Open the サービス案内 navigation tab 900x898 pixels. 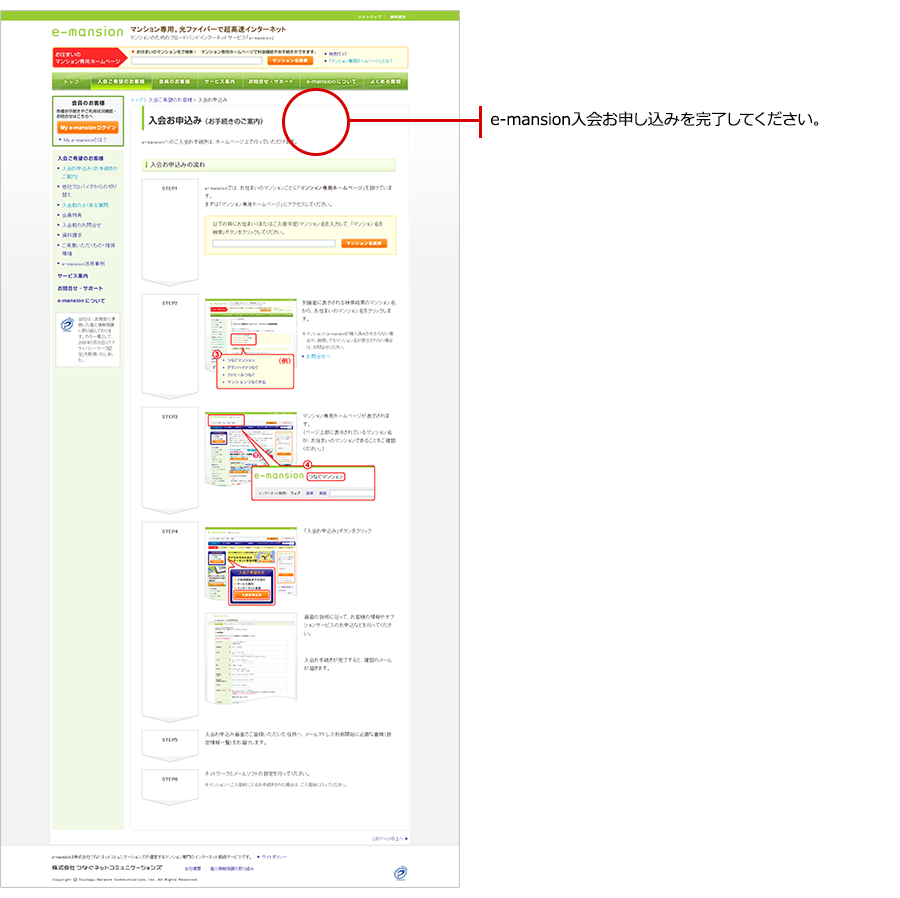coord(220,81)
